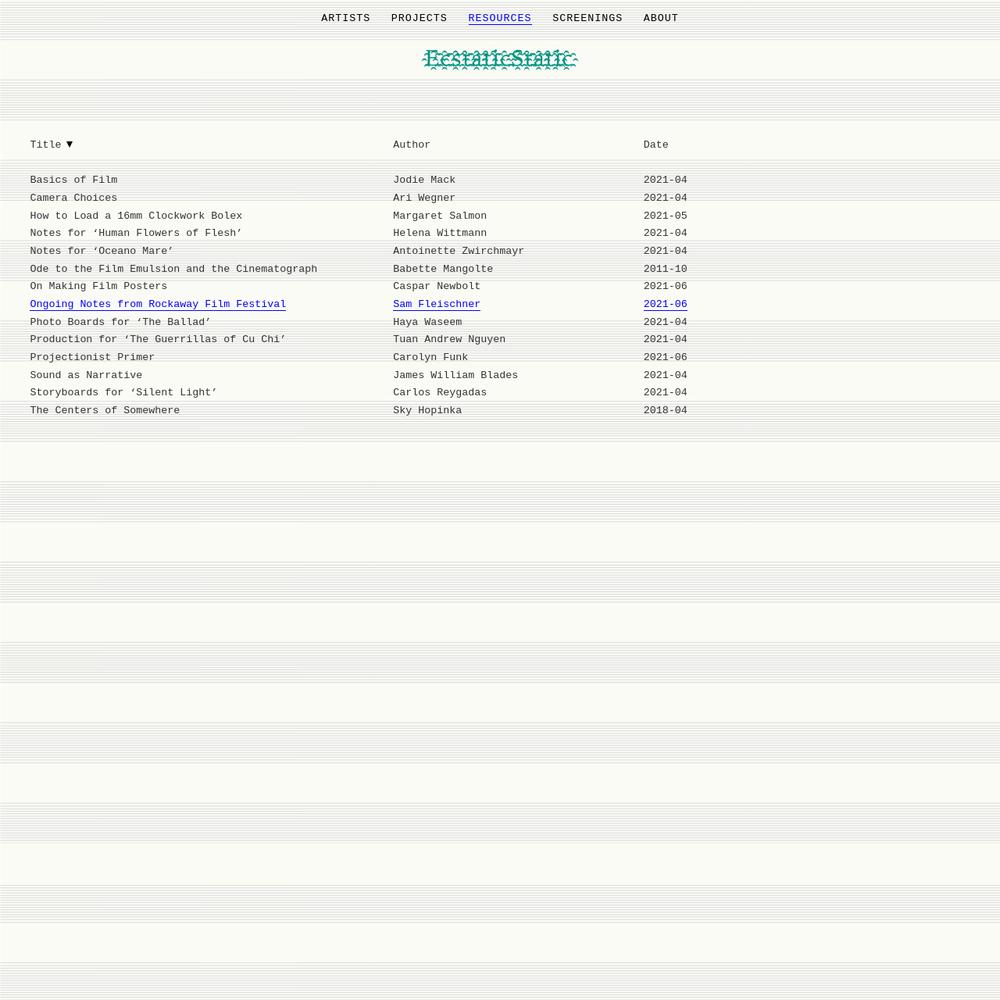Select the RESOURCES nav link

point(499,18)
